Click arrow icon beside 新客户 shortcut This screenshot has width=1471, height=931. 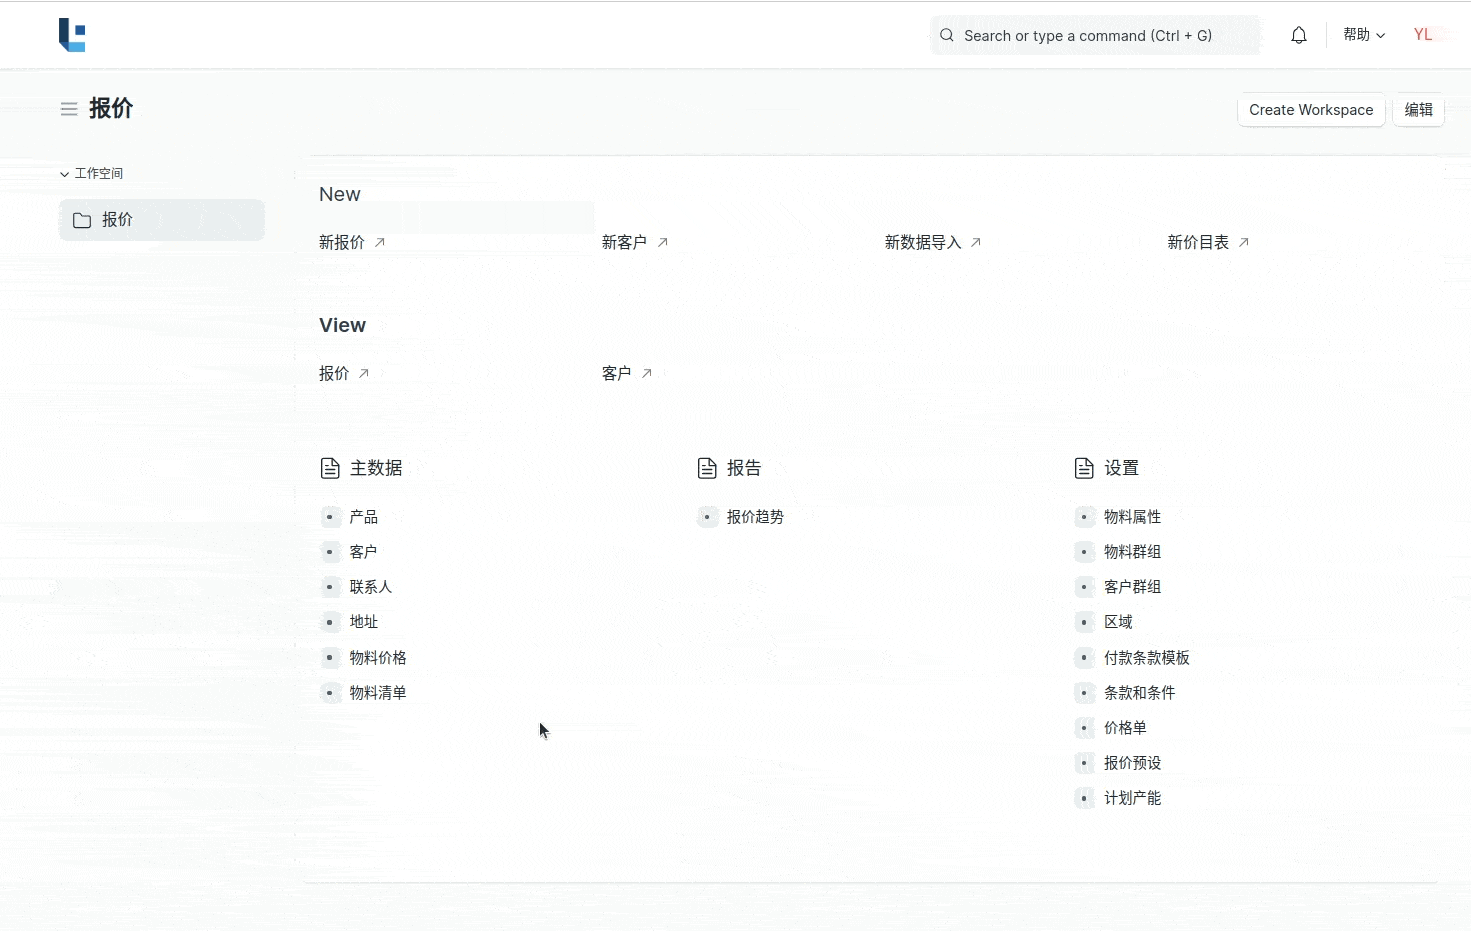point(663,242)
